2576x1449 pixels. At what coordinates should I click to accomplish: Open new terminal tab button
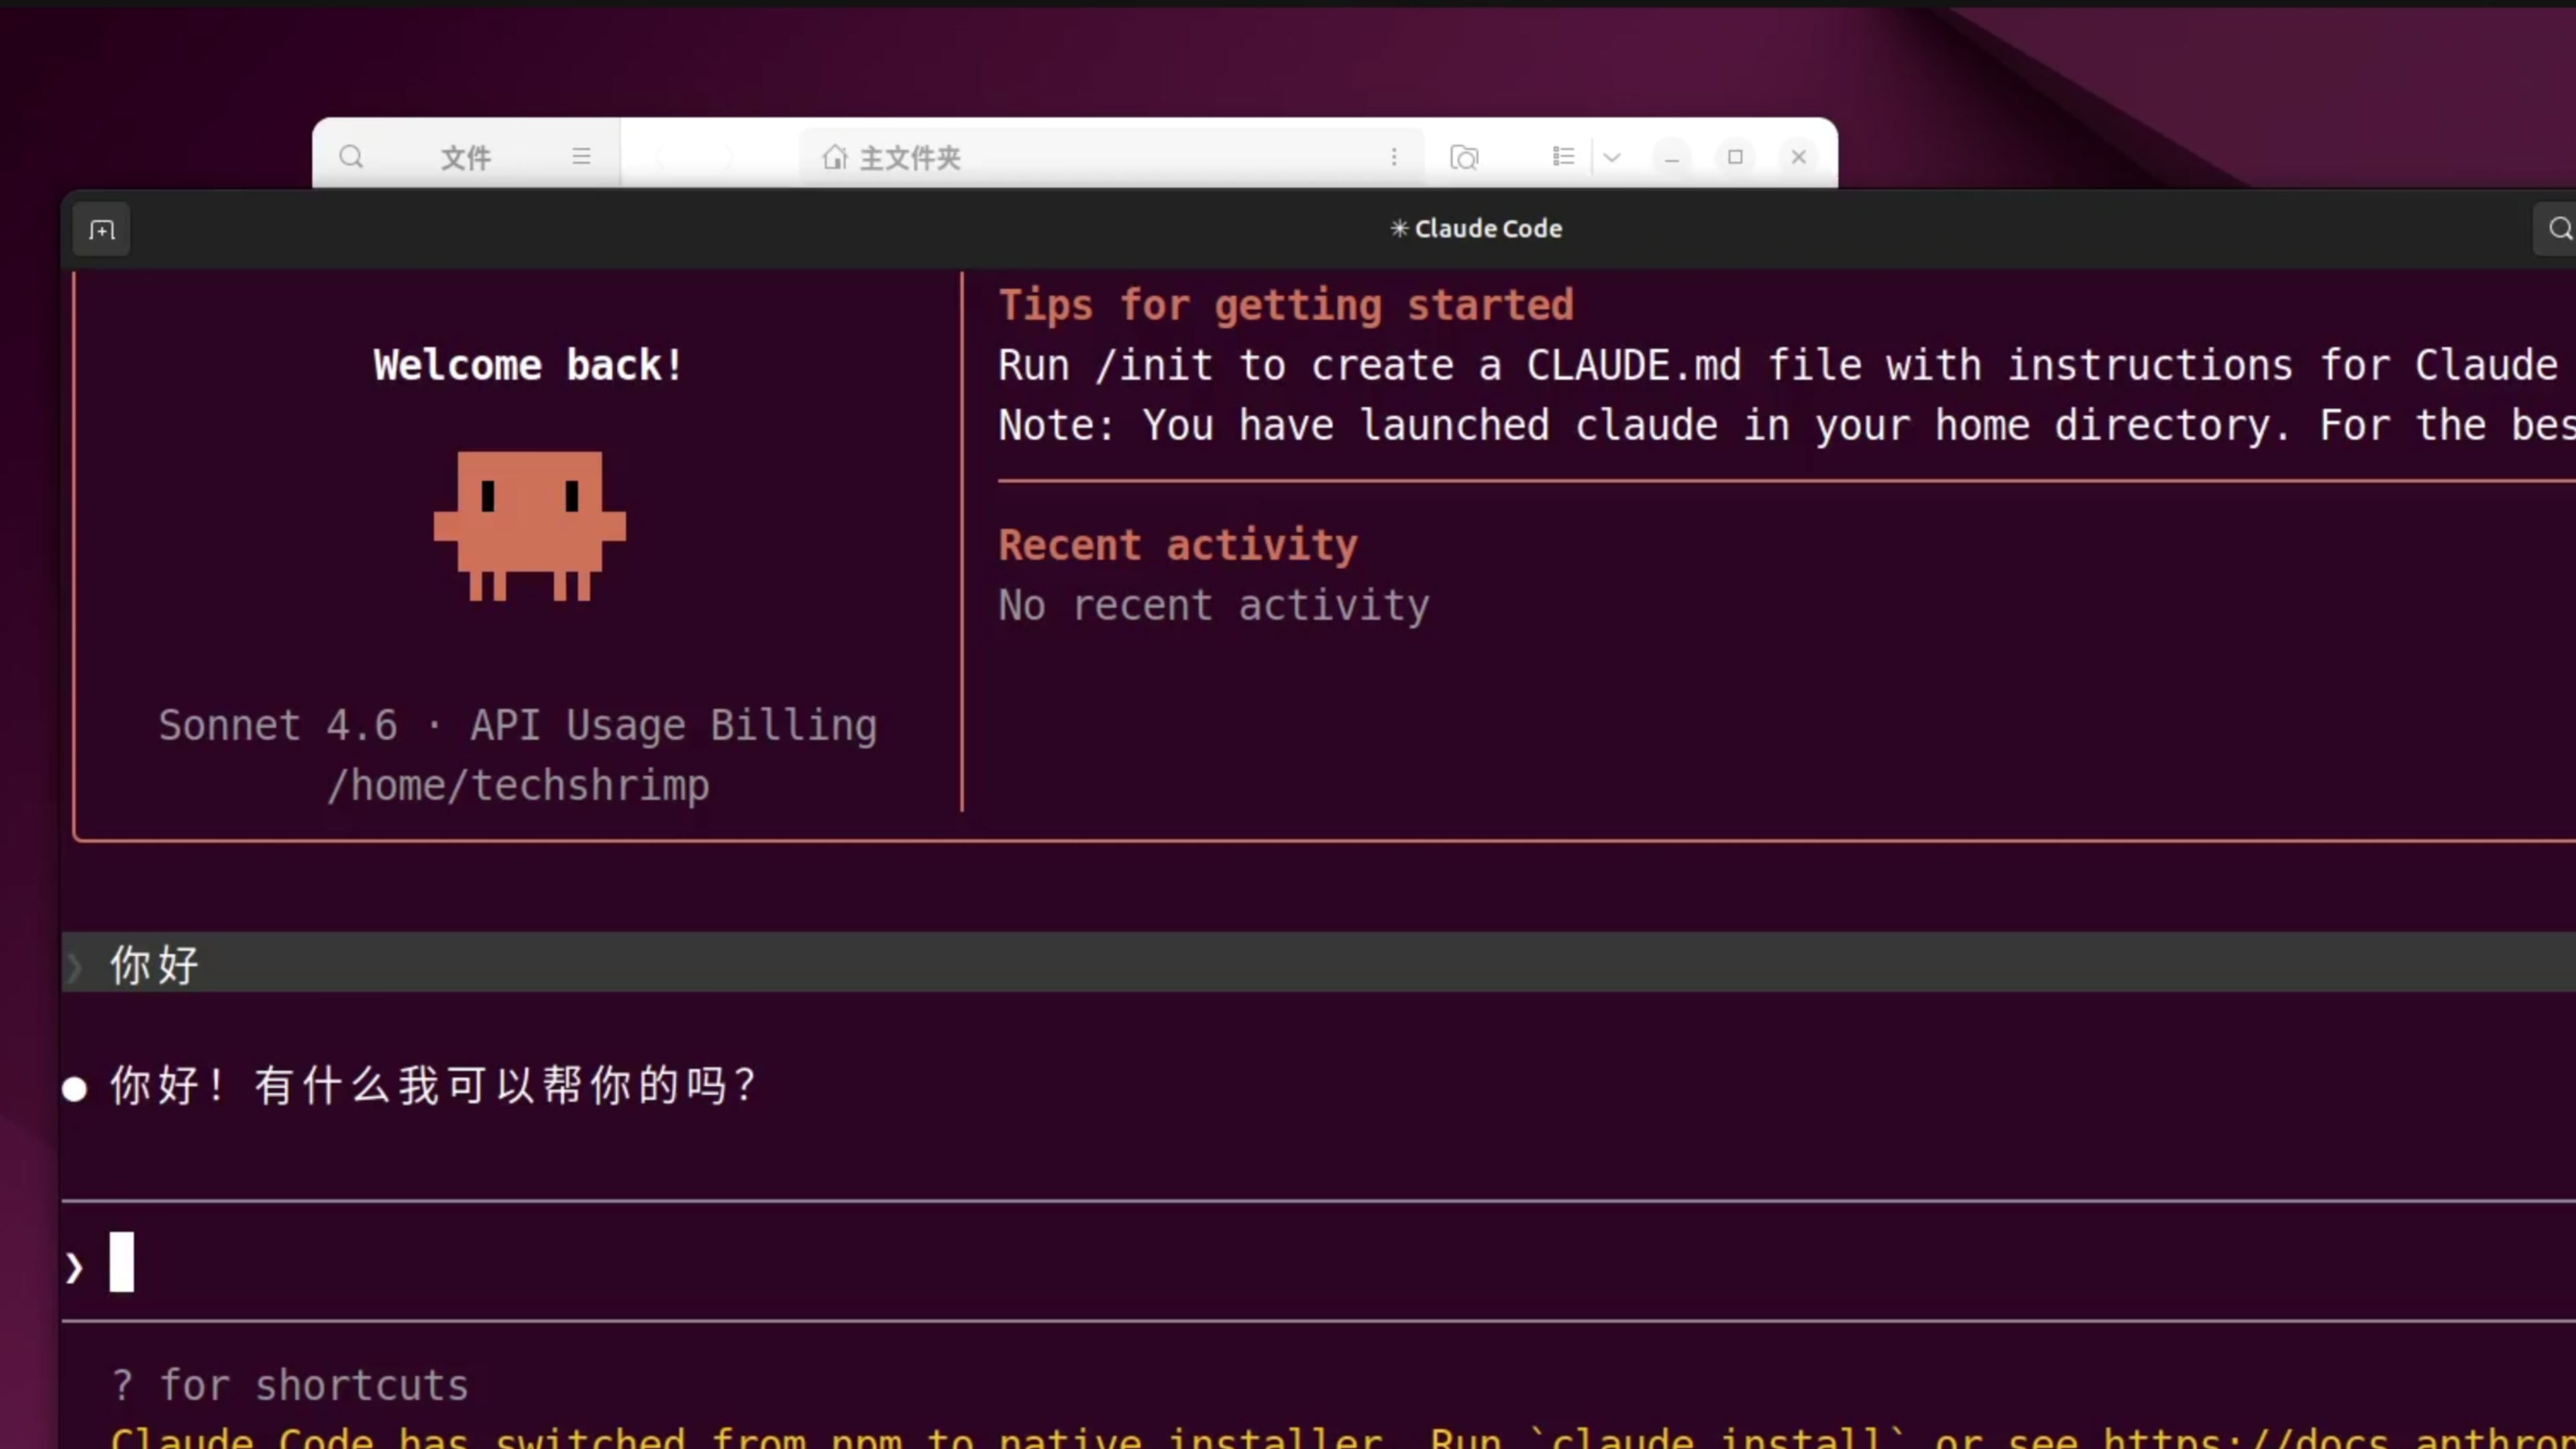click(102, 231)
